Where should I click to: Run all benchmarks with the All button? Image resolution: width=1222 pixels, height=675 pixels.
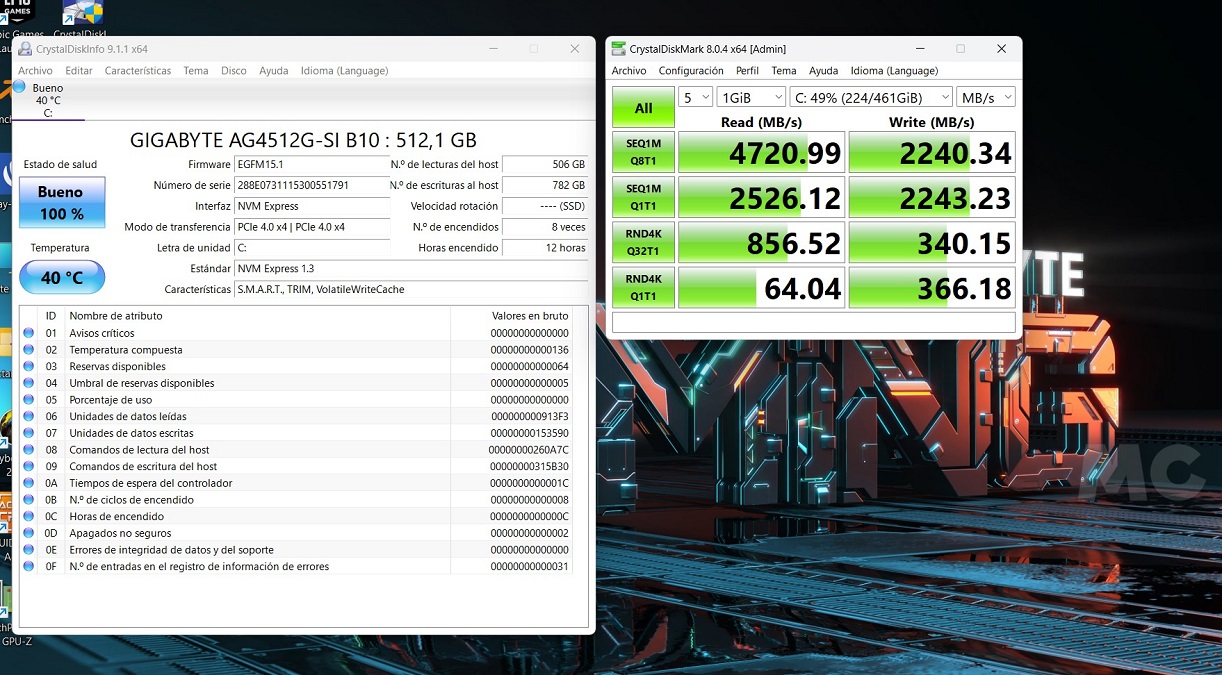643,108
